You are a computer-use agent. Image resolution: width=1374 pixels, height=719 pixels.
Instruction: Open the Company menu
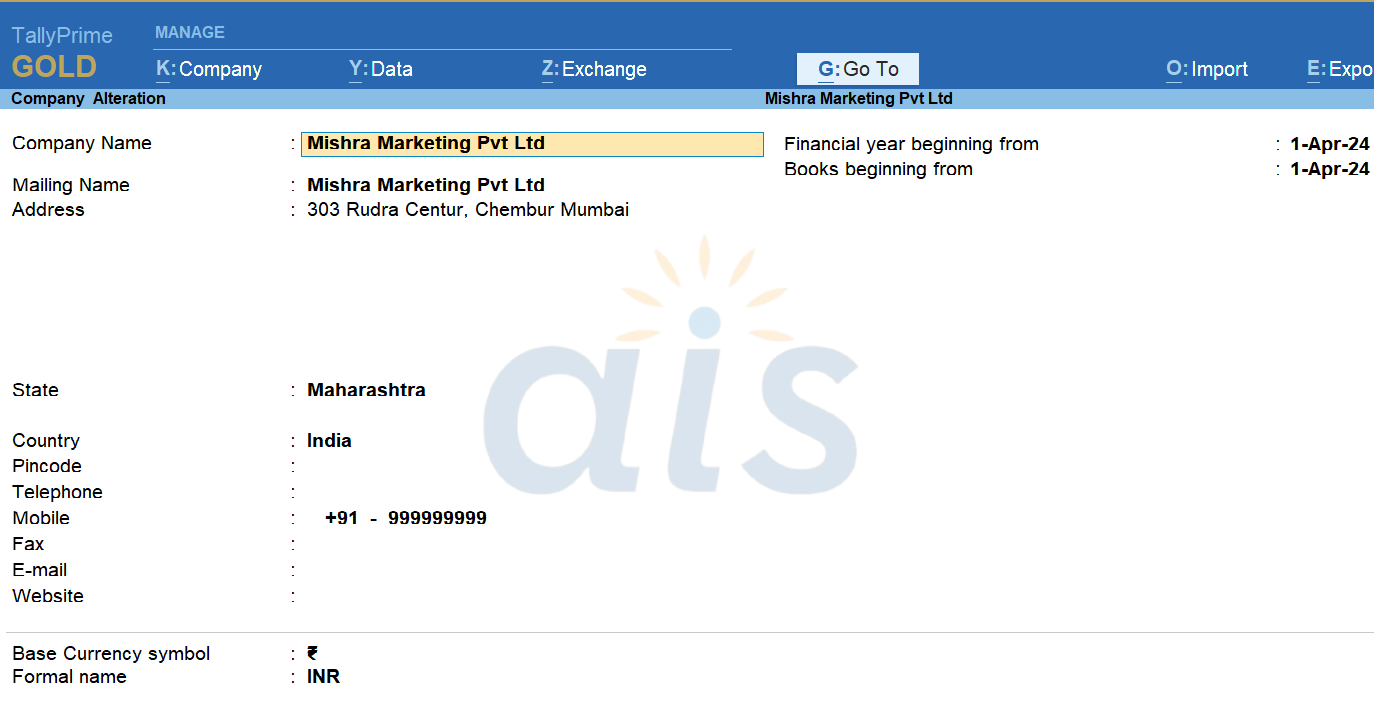(209, 69)
